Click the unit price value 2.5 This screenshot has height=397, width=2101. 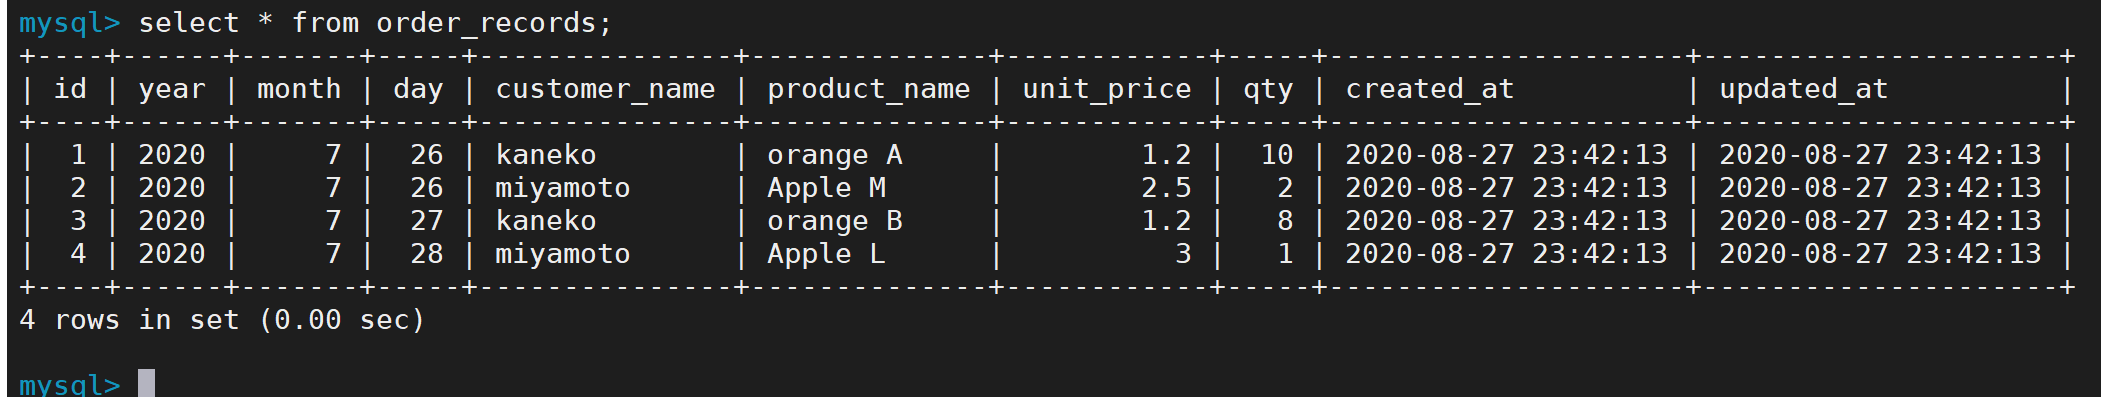[1166, 188]
